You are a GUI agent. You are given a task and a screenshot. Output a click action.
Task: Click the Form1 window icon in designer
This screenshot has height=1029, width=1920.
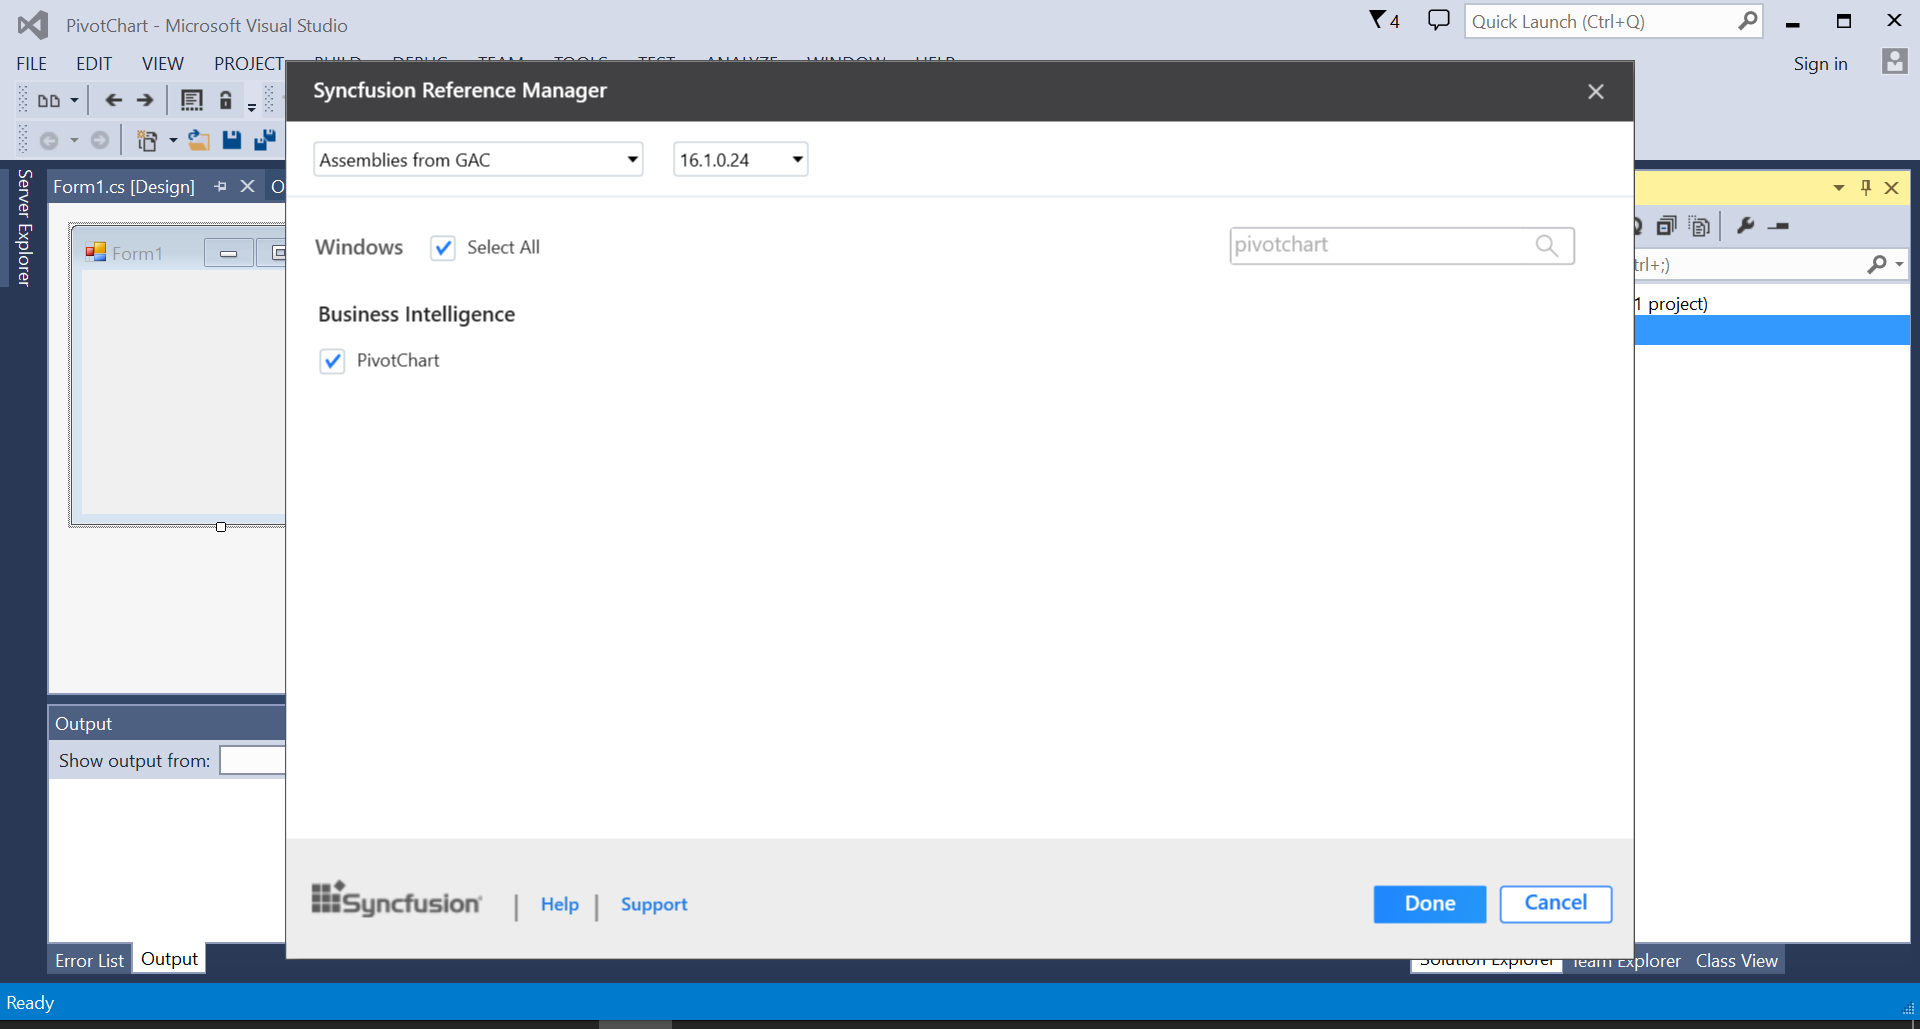(96, 252)
